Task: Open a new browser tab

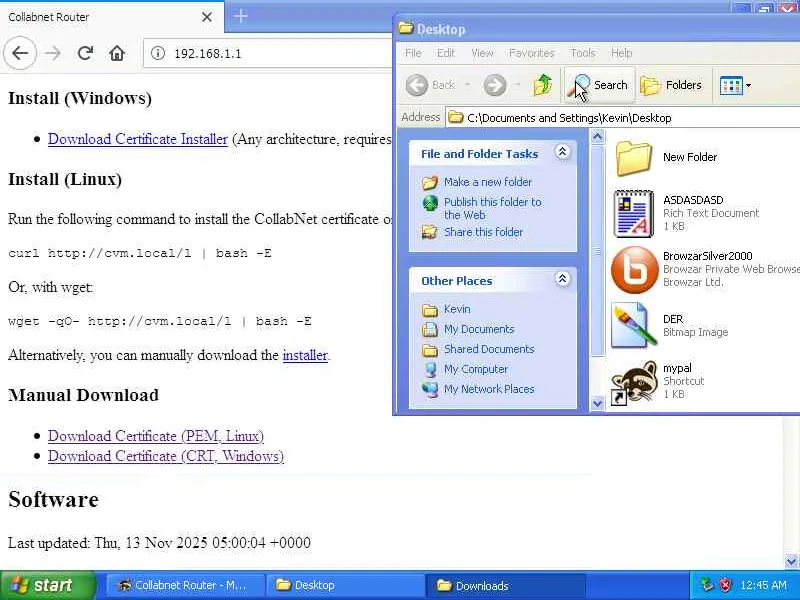Action: coord(240,16)
